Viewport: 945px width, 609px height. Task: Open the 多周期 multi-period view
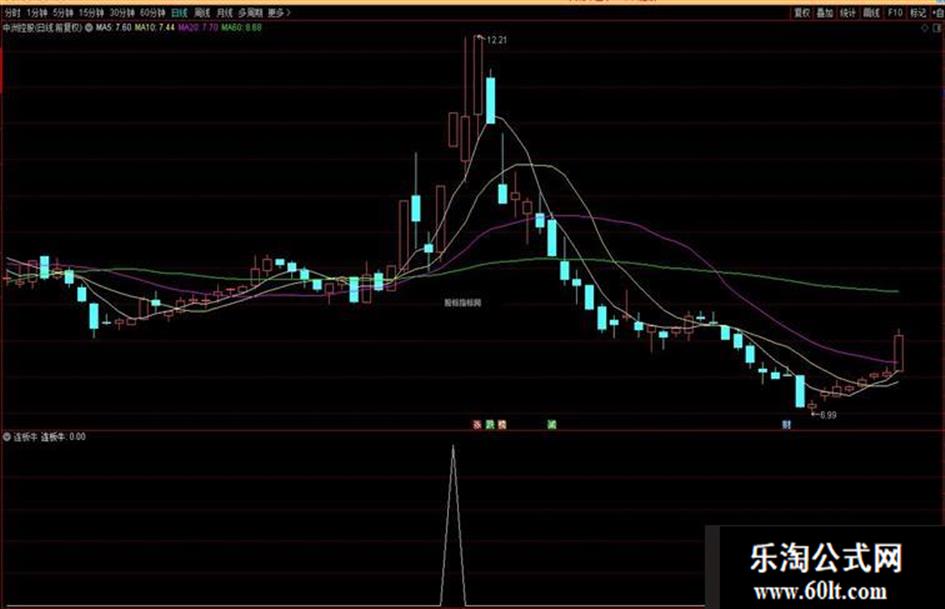[250, 13]
